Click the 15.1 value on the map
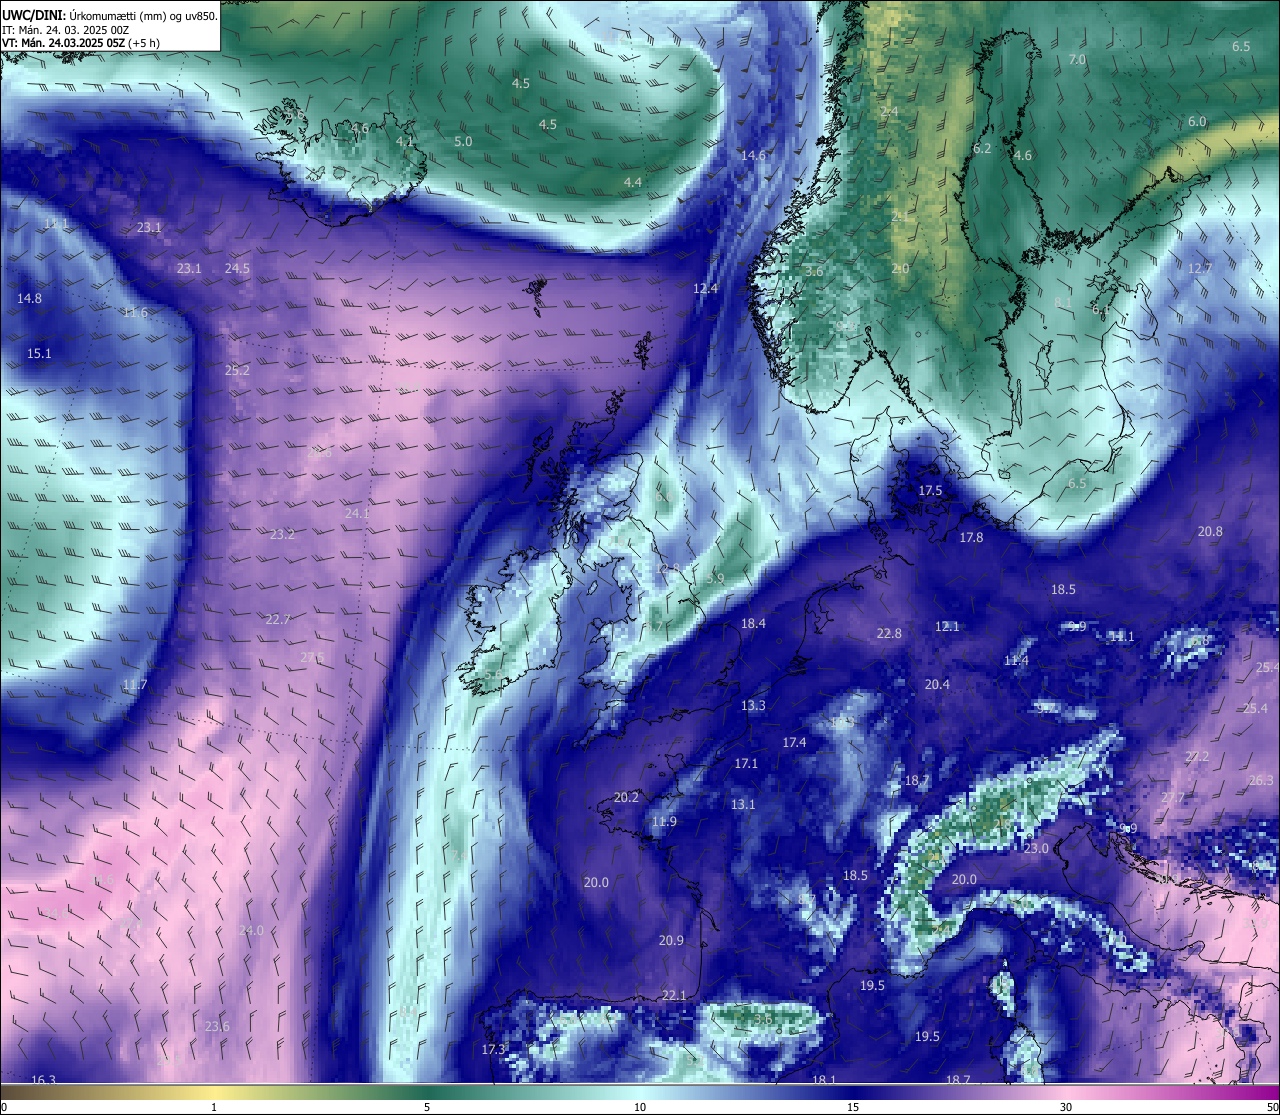Image resolution: width=1280 pixels, height=1115 pixels. tap(39, 353)
